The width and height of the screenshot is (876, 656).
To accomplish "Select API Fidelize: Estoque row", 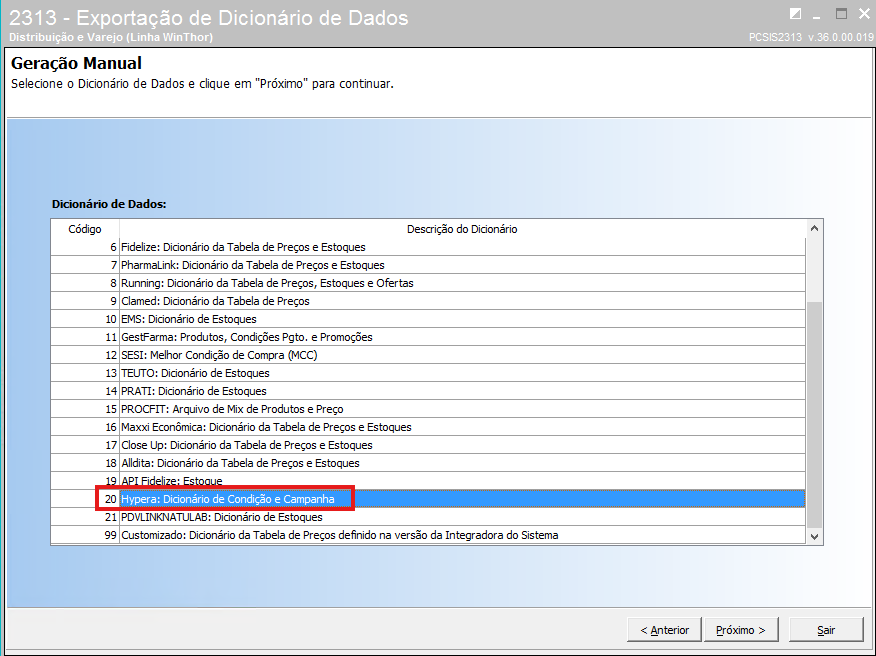I will pos(428,481).
